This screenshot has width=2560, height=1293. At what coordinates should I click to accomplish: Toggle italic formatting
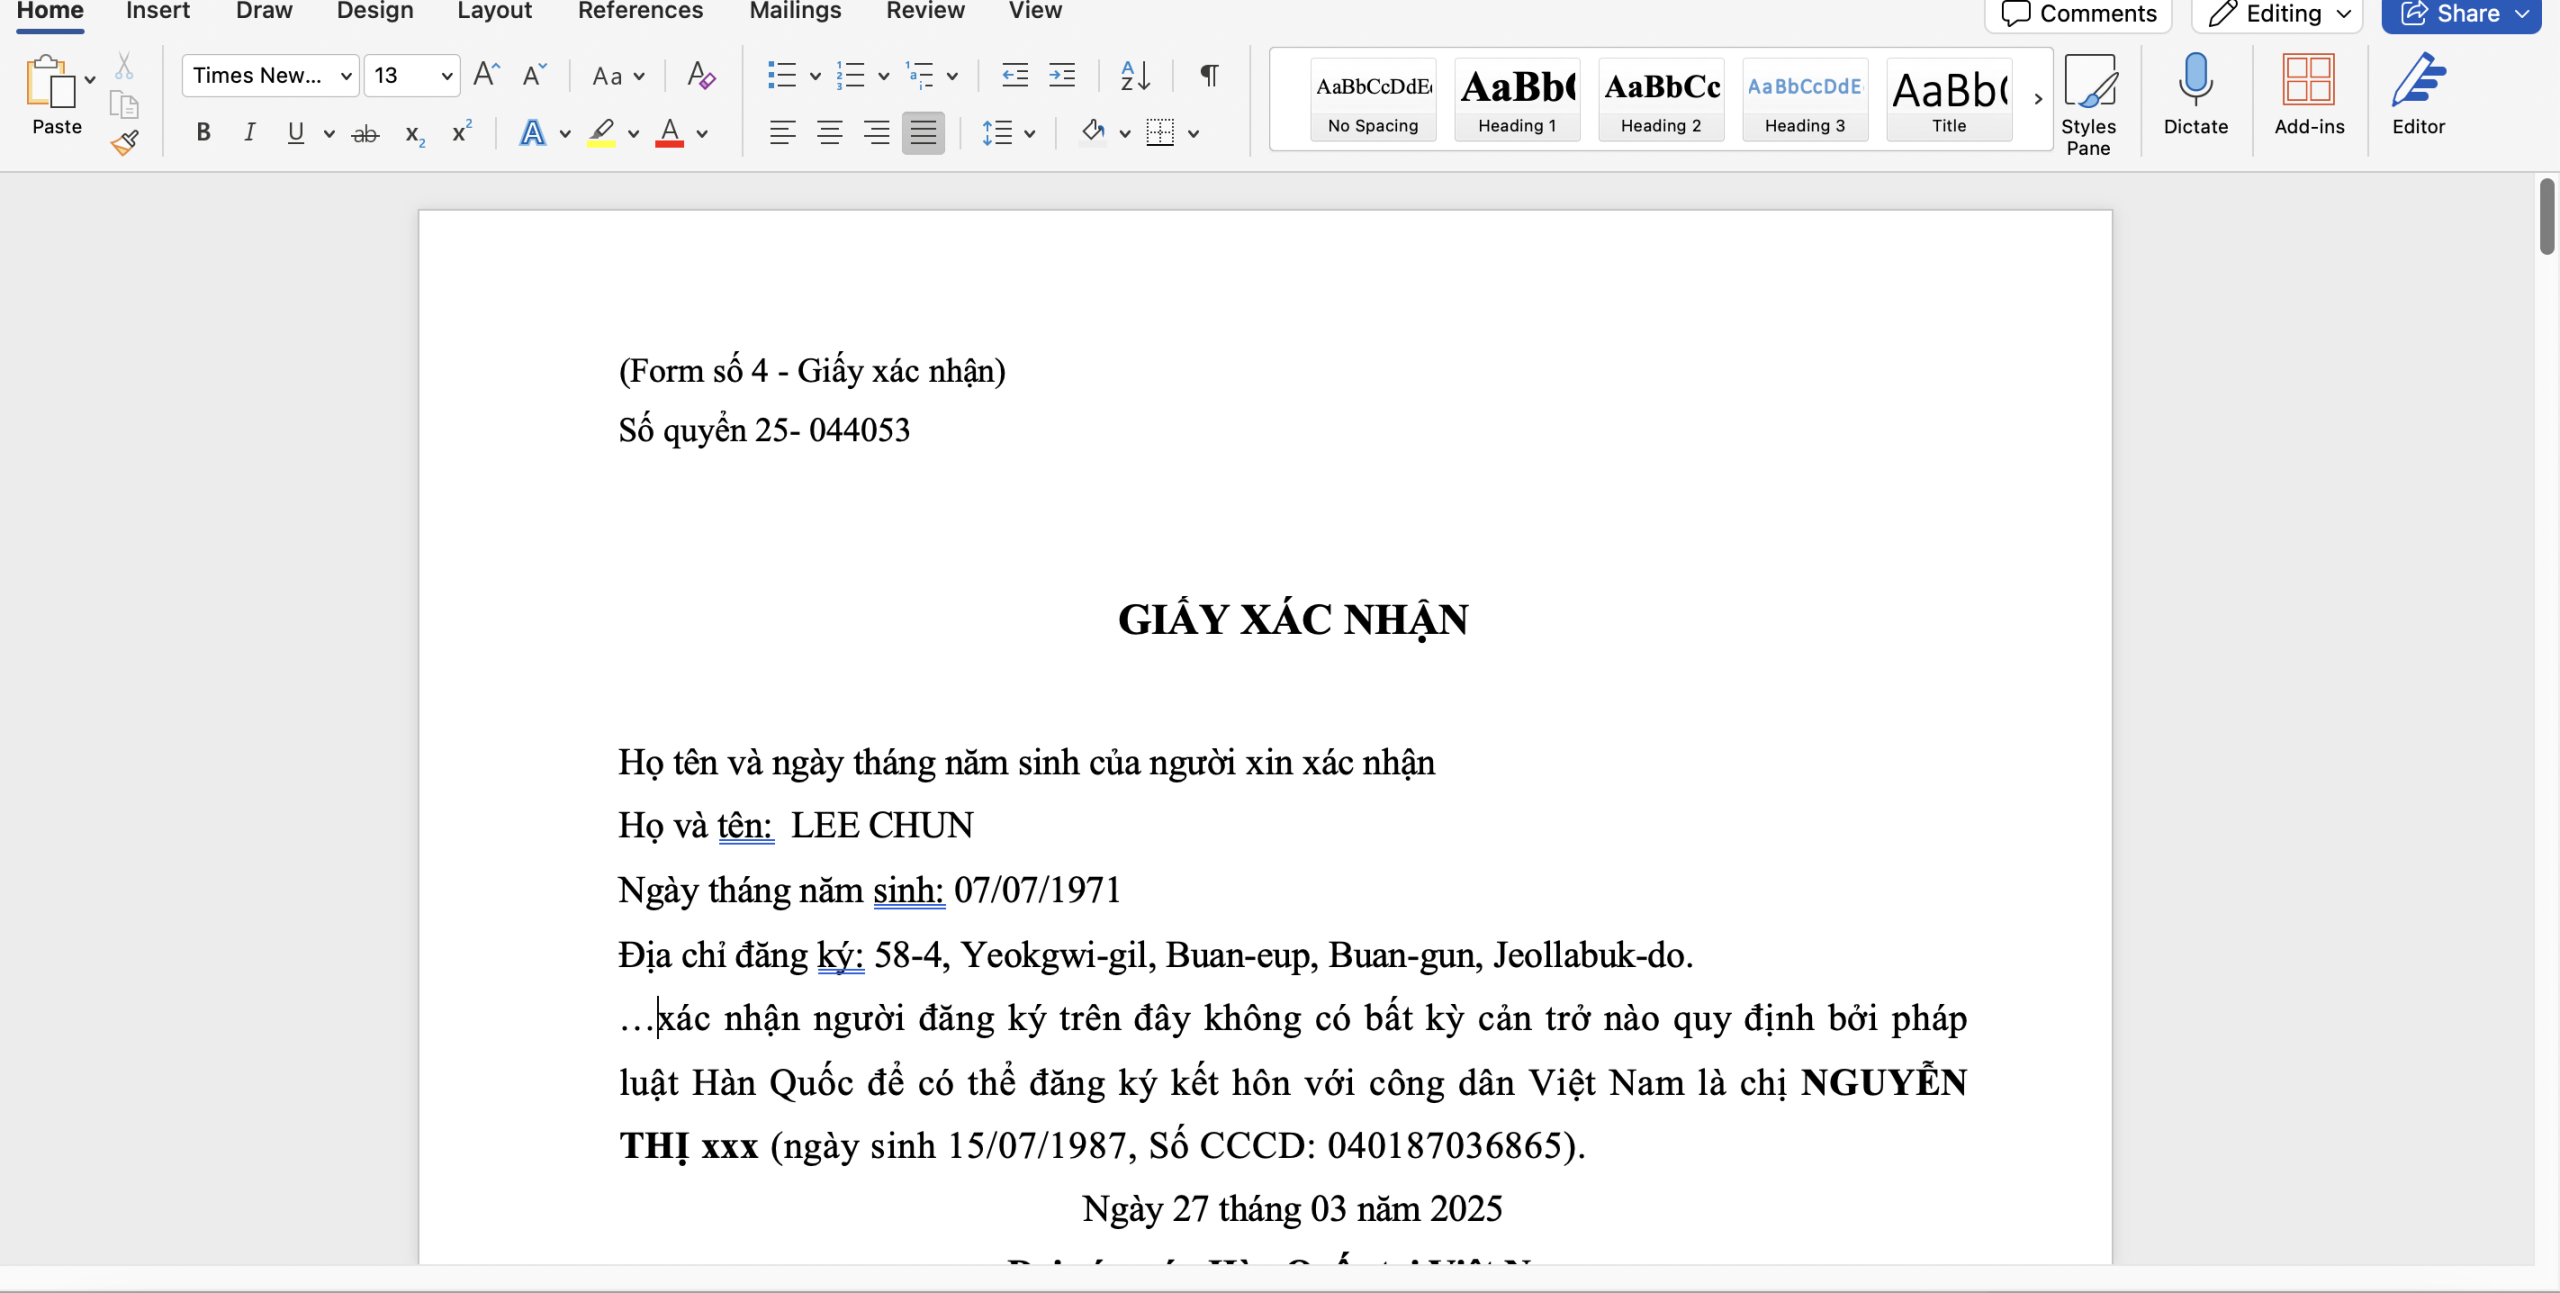[x=249, y=133]
